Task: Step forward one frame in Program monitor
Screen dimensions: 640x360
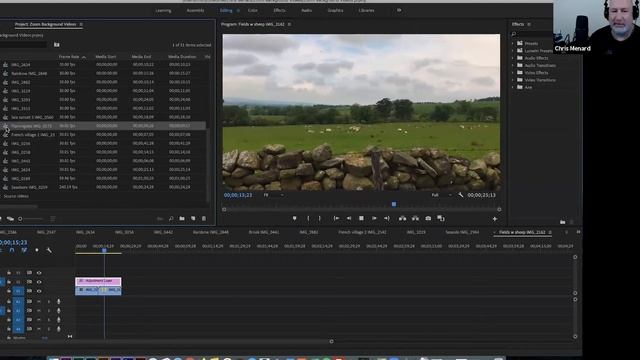Action: (x=374, y=218)
